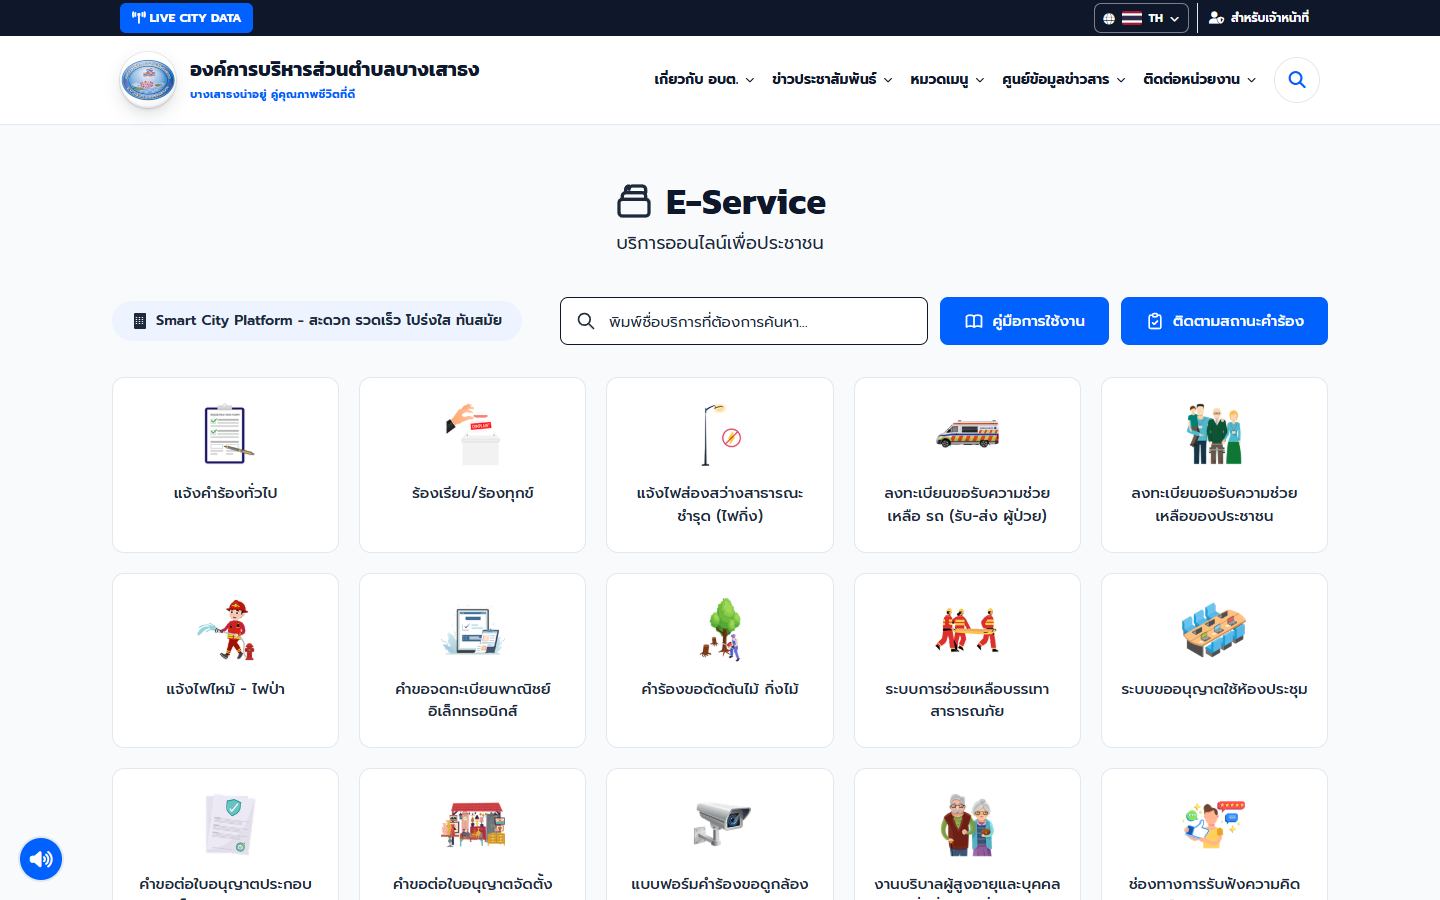The image size is (1440, 900).
Task: Click the ช่องทางการรับฟังความคิด label
Action: pos(1214,884)
